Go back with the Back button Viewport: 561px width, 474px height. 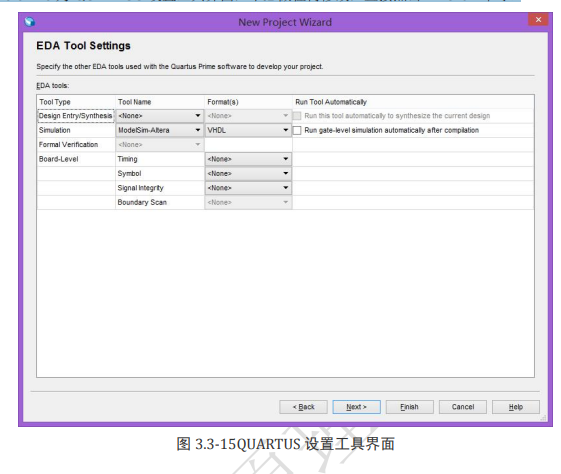tap(303, 407)
